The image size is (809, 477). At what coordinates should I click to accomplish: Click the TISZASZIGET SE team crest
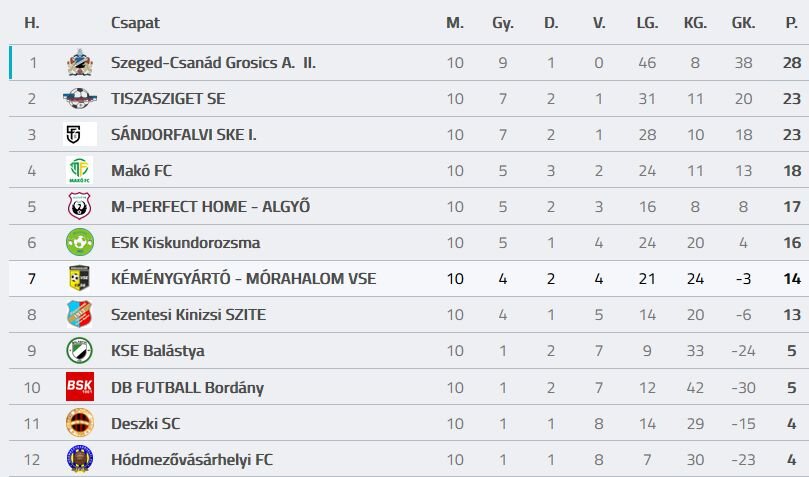pos(79,99)
